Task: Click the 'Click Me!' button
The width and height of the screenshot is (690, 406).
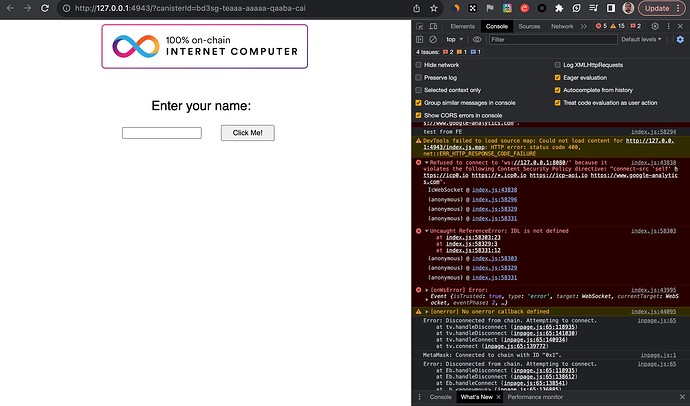Action: [248, 133]
